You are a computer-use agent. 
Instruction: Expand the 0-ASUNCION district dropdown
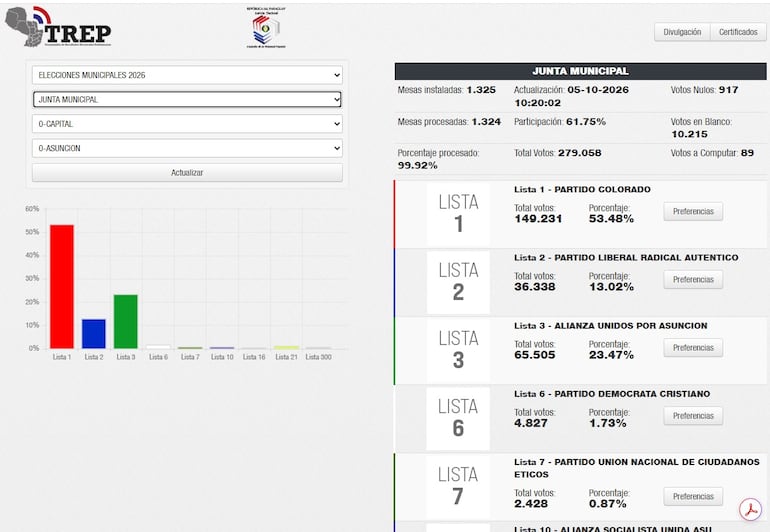click(x=187, y=148)
